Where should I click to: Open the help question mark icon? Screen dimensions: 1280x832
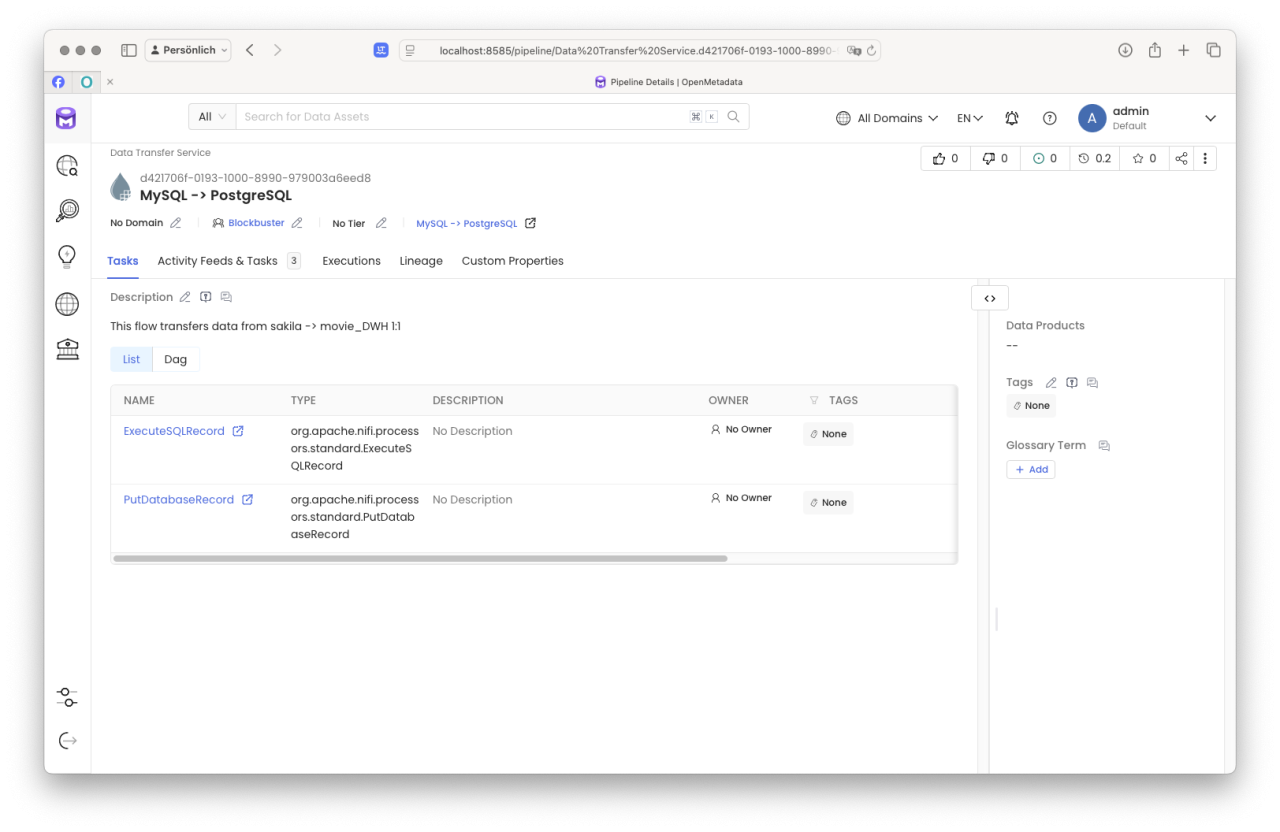1050,118
